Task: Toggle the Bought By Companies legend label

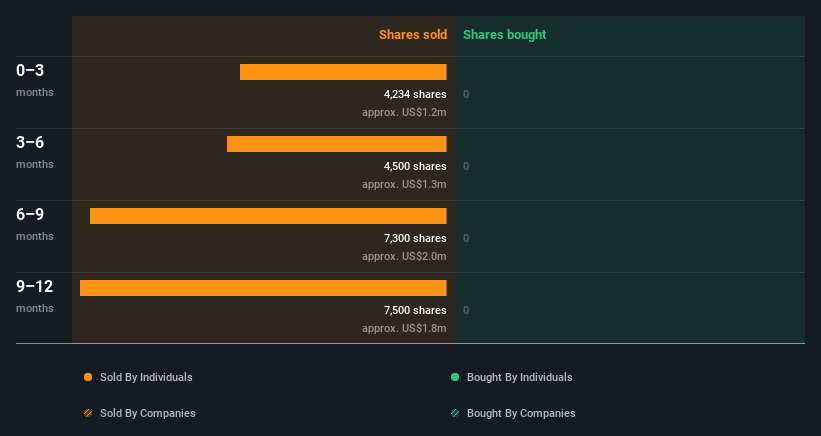Action: (521, 413)
